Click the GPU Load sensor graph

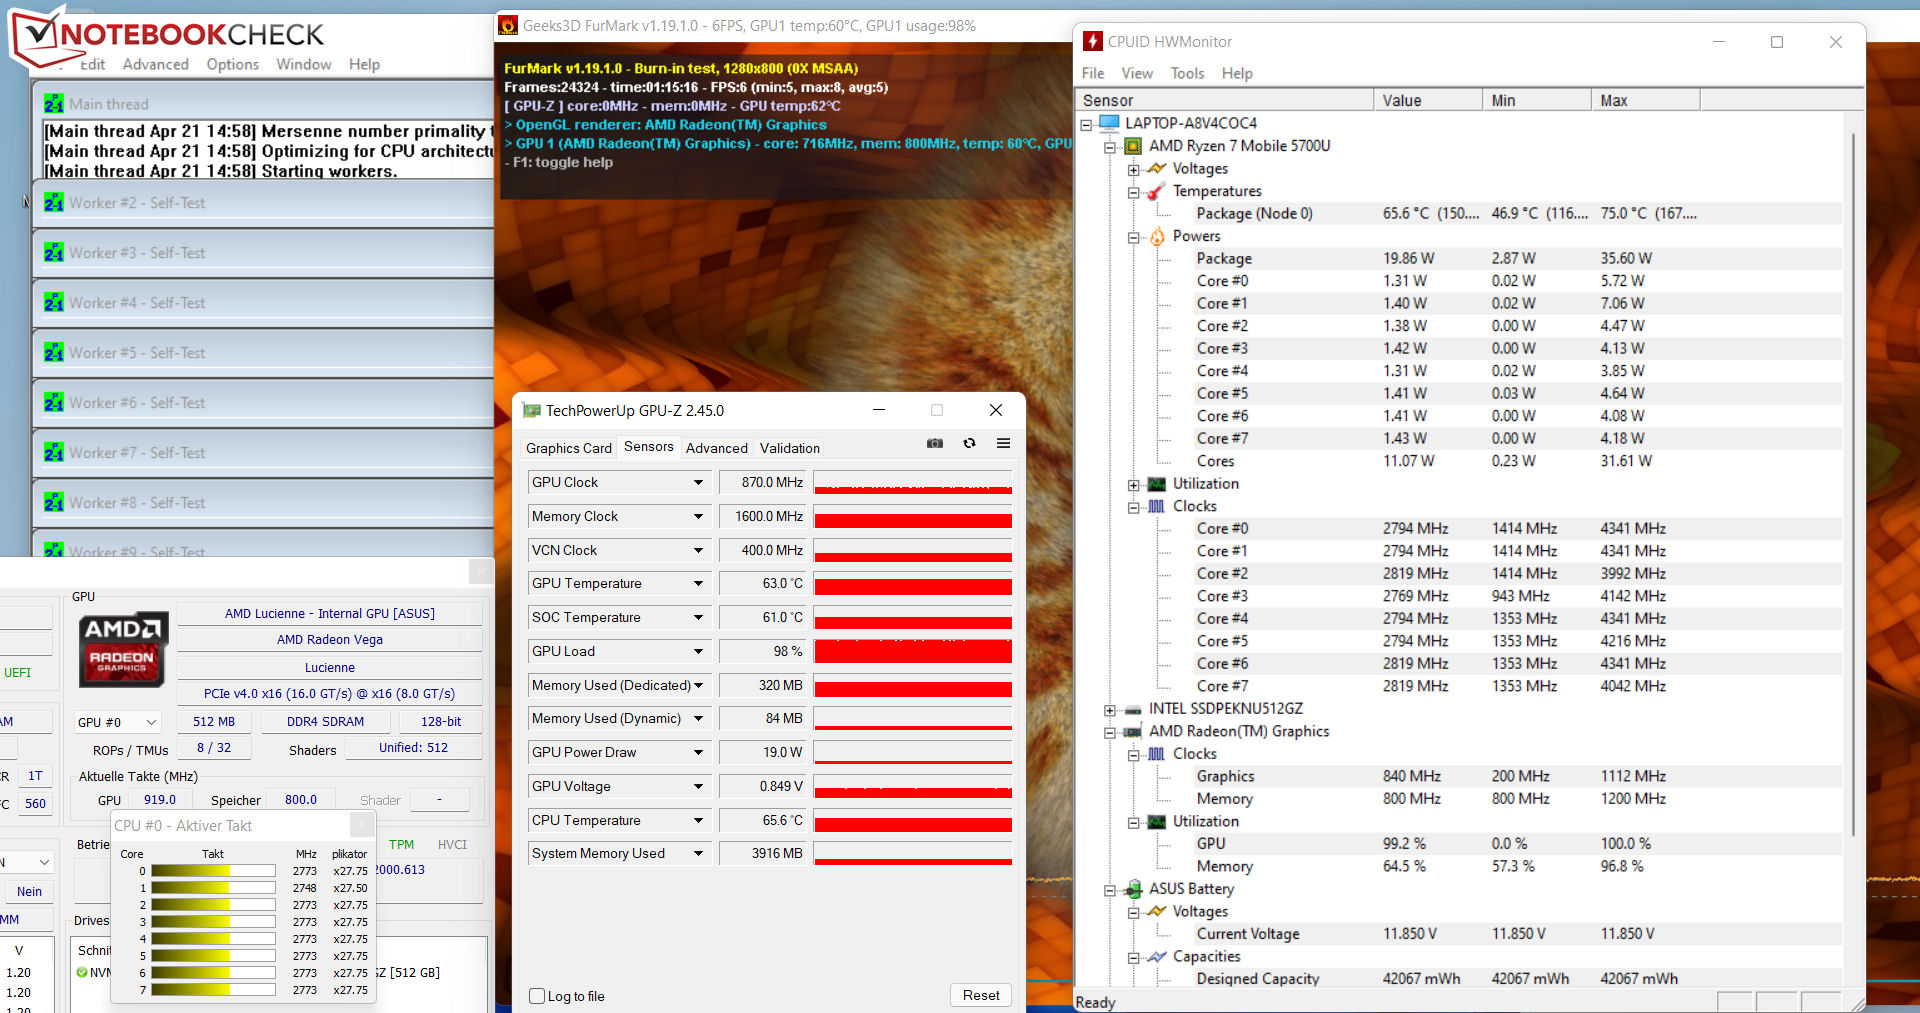coord(913,651)
